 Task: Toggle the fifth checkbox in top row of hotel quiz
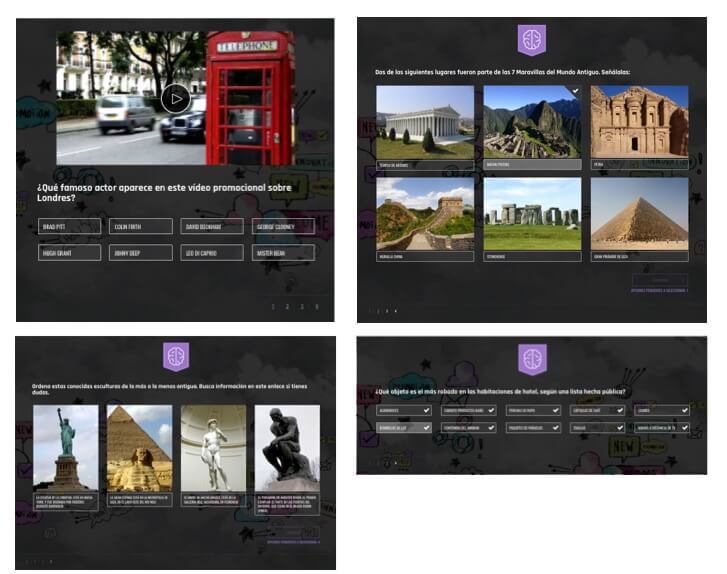click(x=684, y=410)
